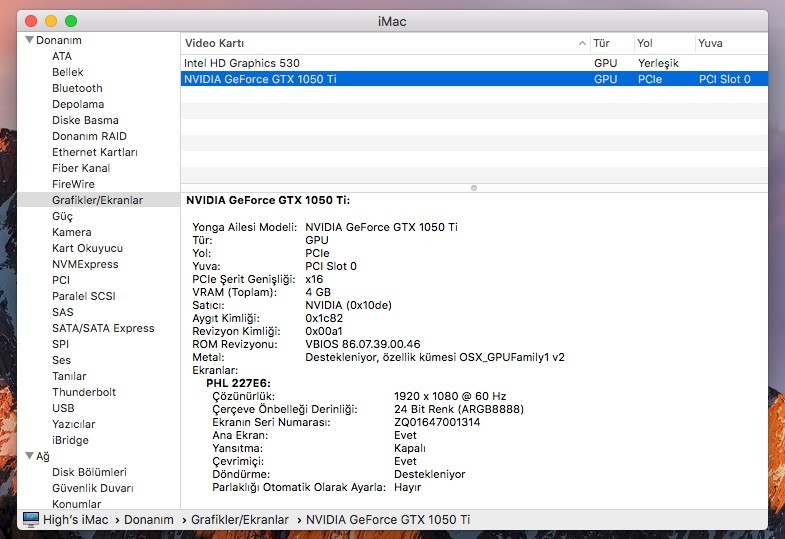
Task: Sort by the Video Kartı column header
Action: [x=380, y=44]
